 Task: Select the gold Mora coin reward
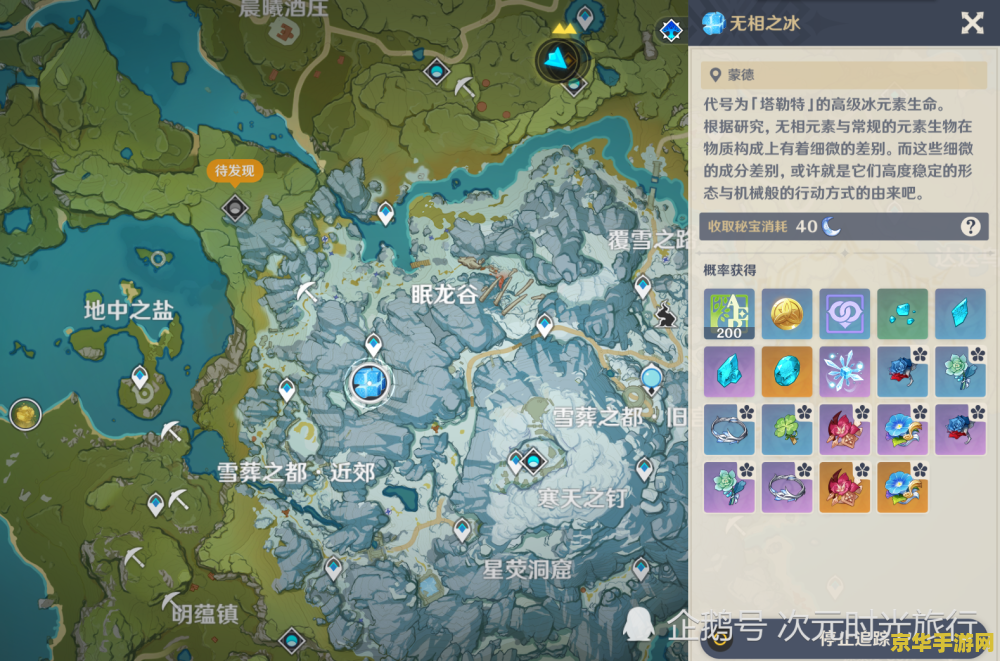click(787, 314)
